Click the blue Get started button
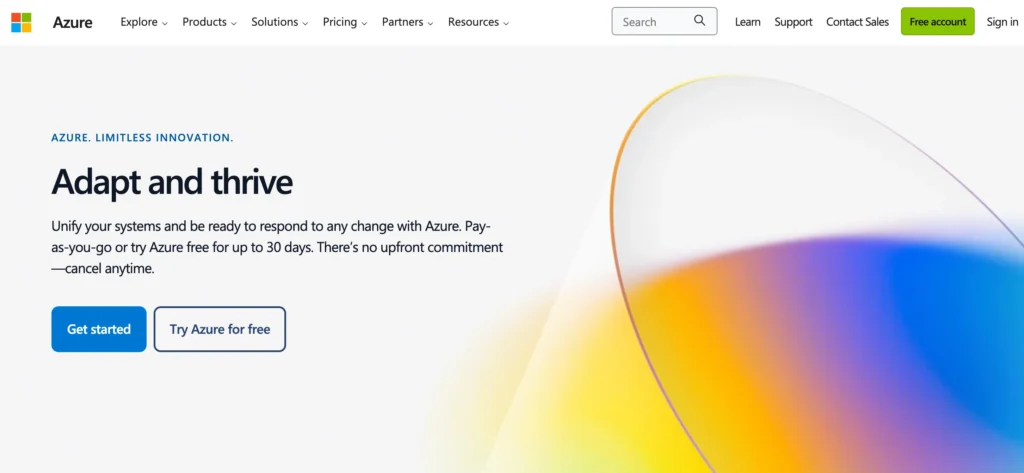The image size is (1024, 473). coord(99,329)
